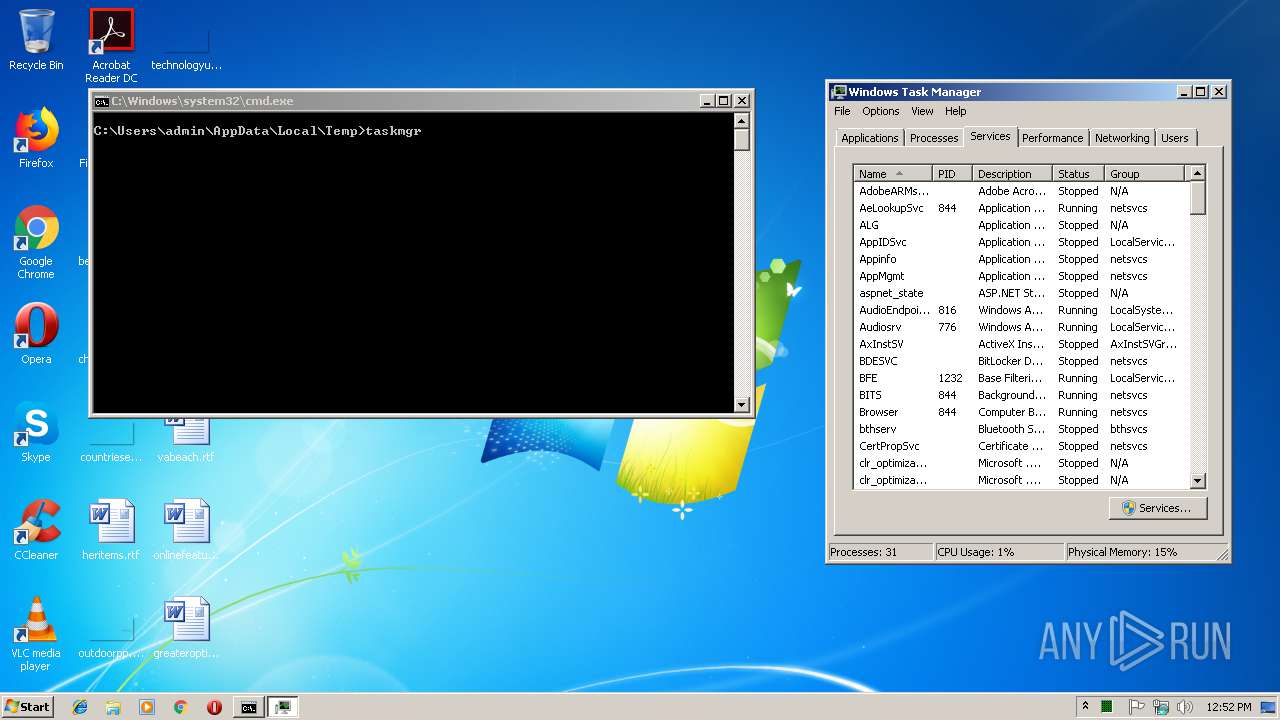Open the Start menu
Image resolution: width=1280 pixels, height=720 pixels.
pos(27,706)
